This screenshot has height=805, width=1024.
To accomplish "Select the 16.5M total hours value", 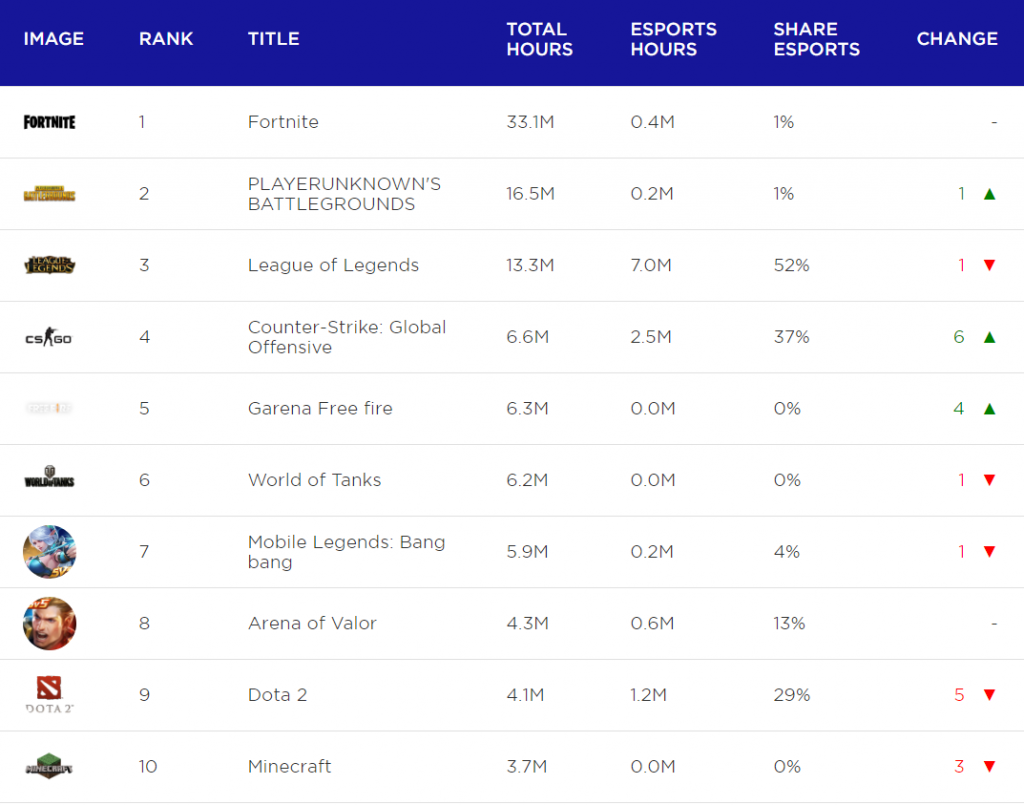I will pyautogui.click(x=530, y=194).
